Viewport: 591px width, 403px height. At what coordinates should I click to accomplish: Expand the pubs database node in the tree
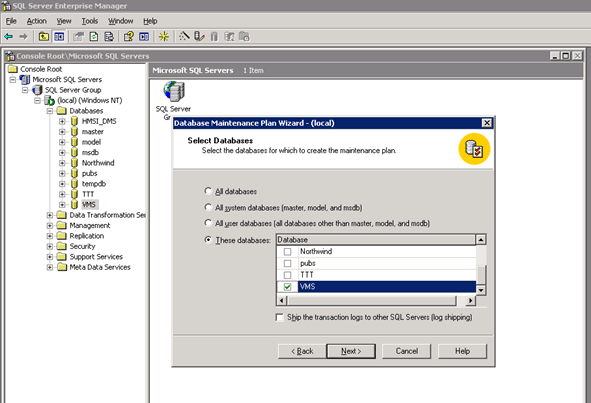pos(62,173)
